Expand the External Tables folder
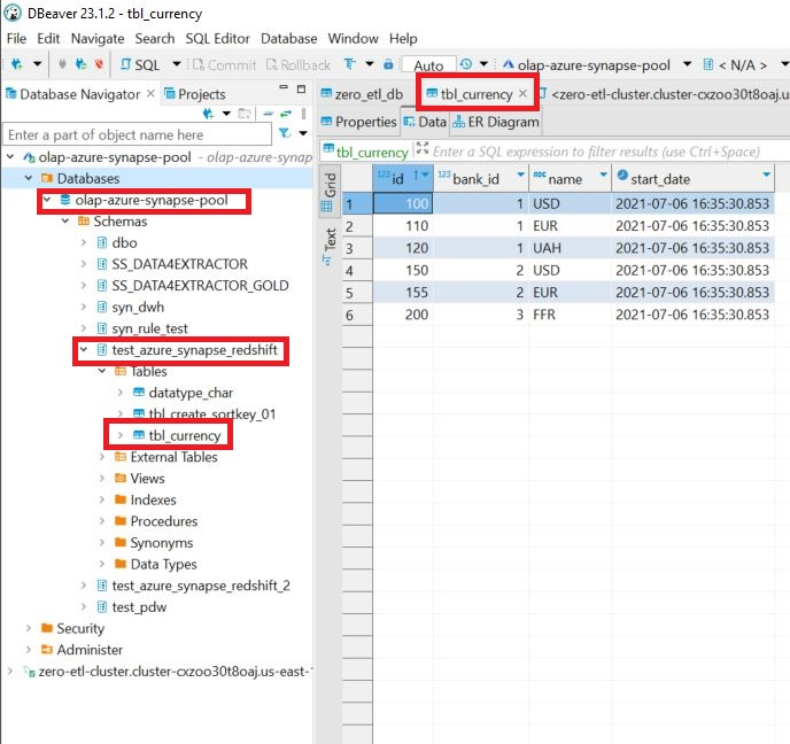 click(102, 457)
